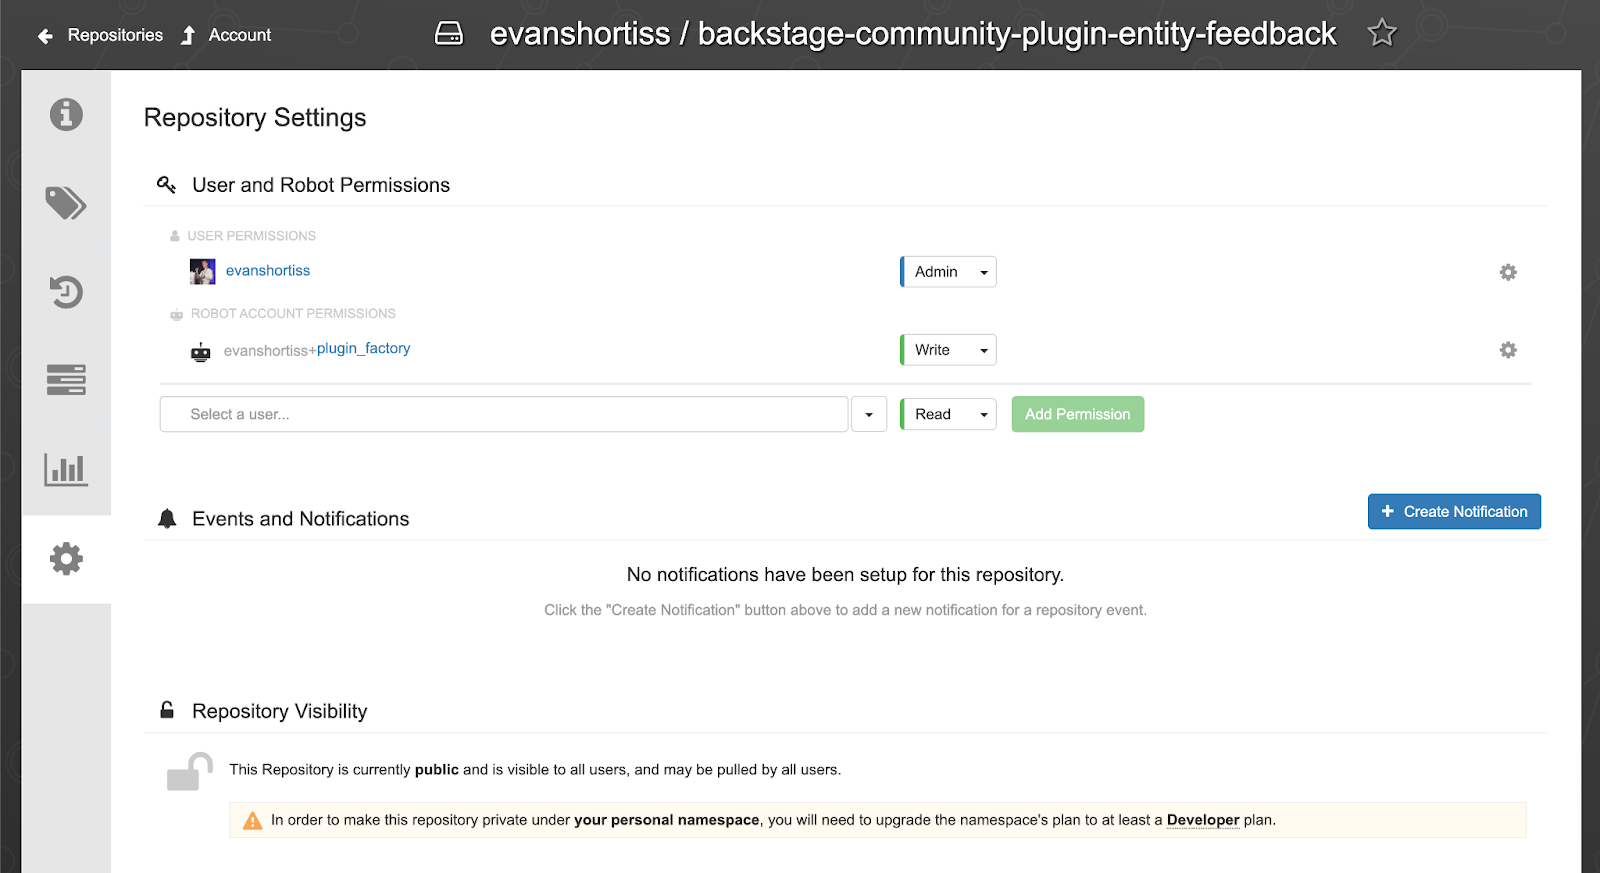
Task: Expand the user selector dropdown arrow
Action: point(869,414)
